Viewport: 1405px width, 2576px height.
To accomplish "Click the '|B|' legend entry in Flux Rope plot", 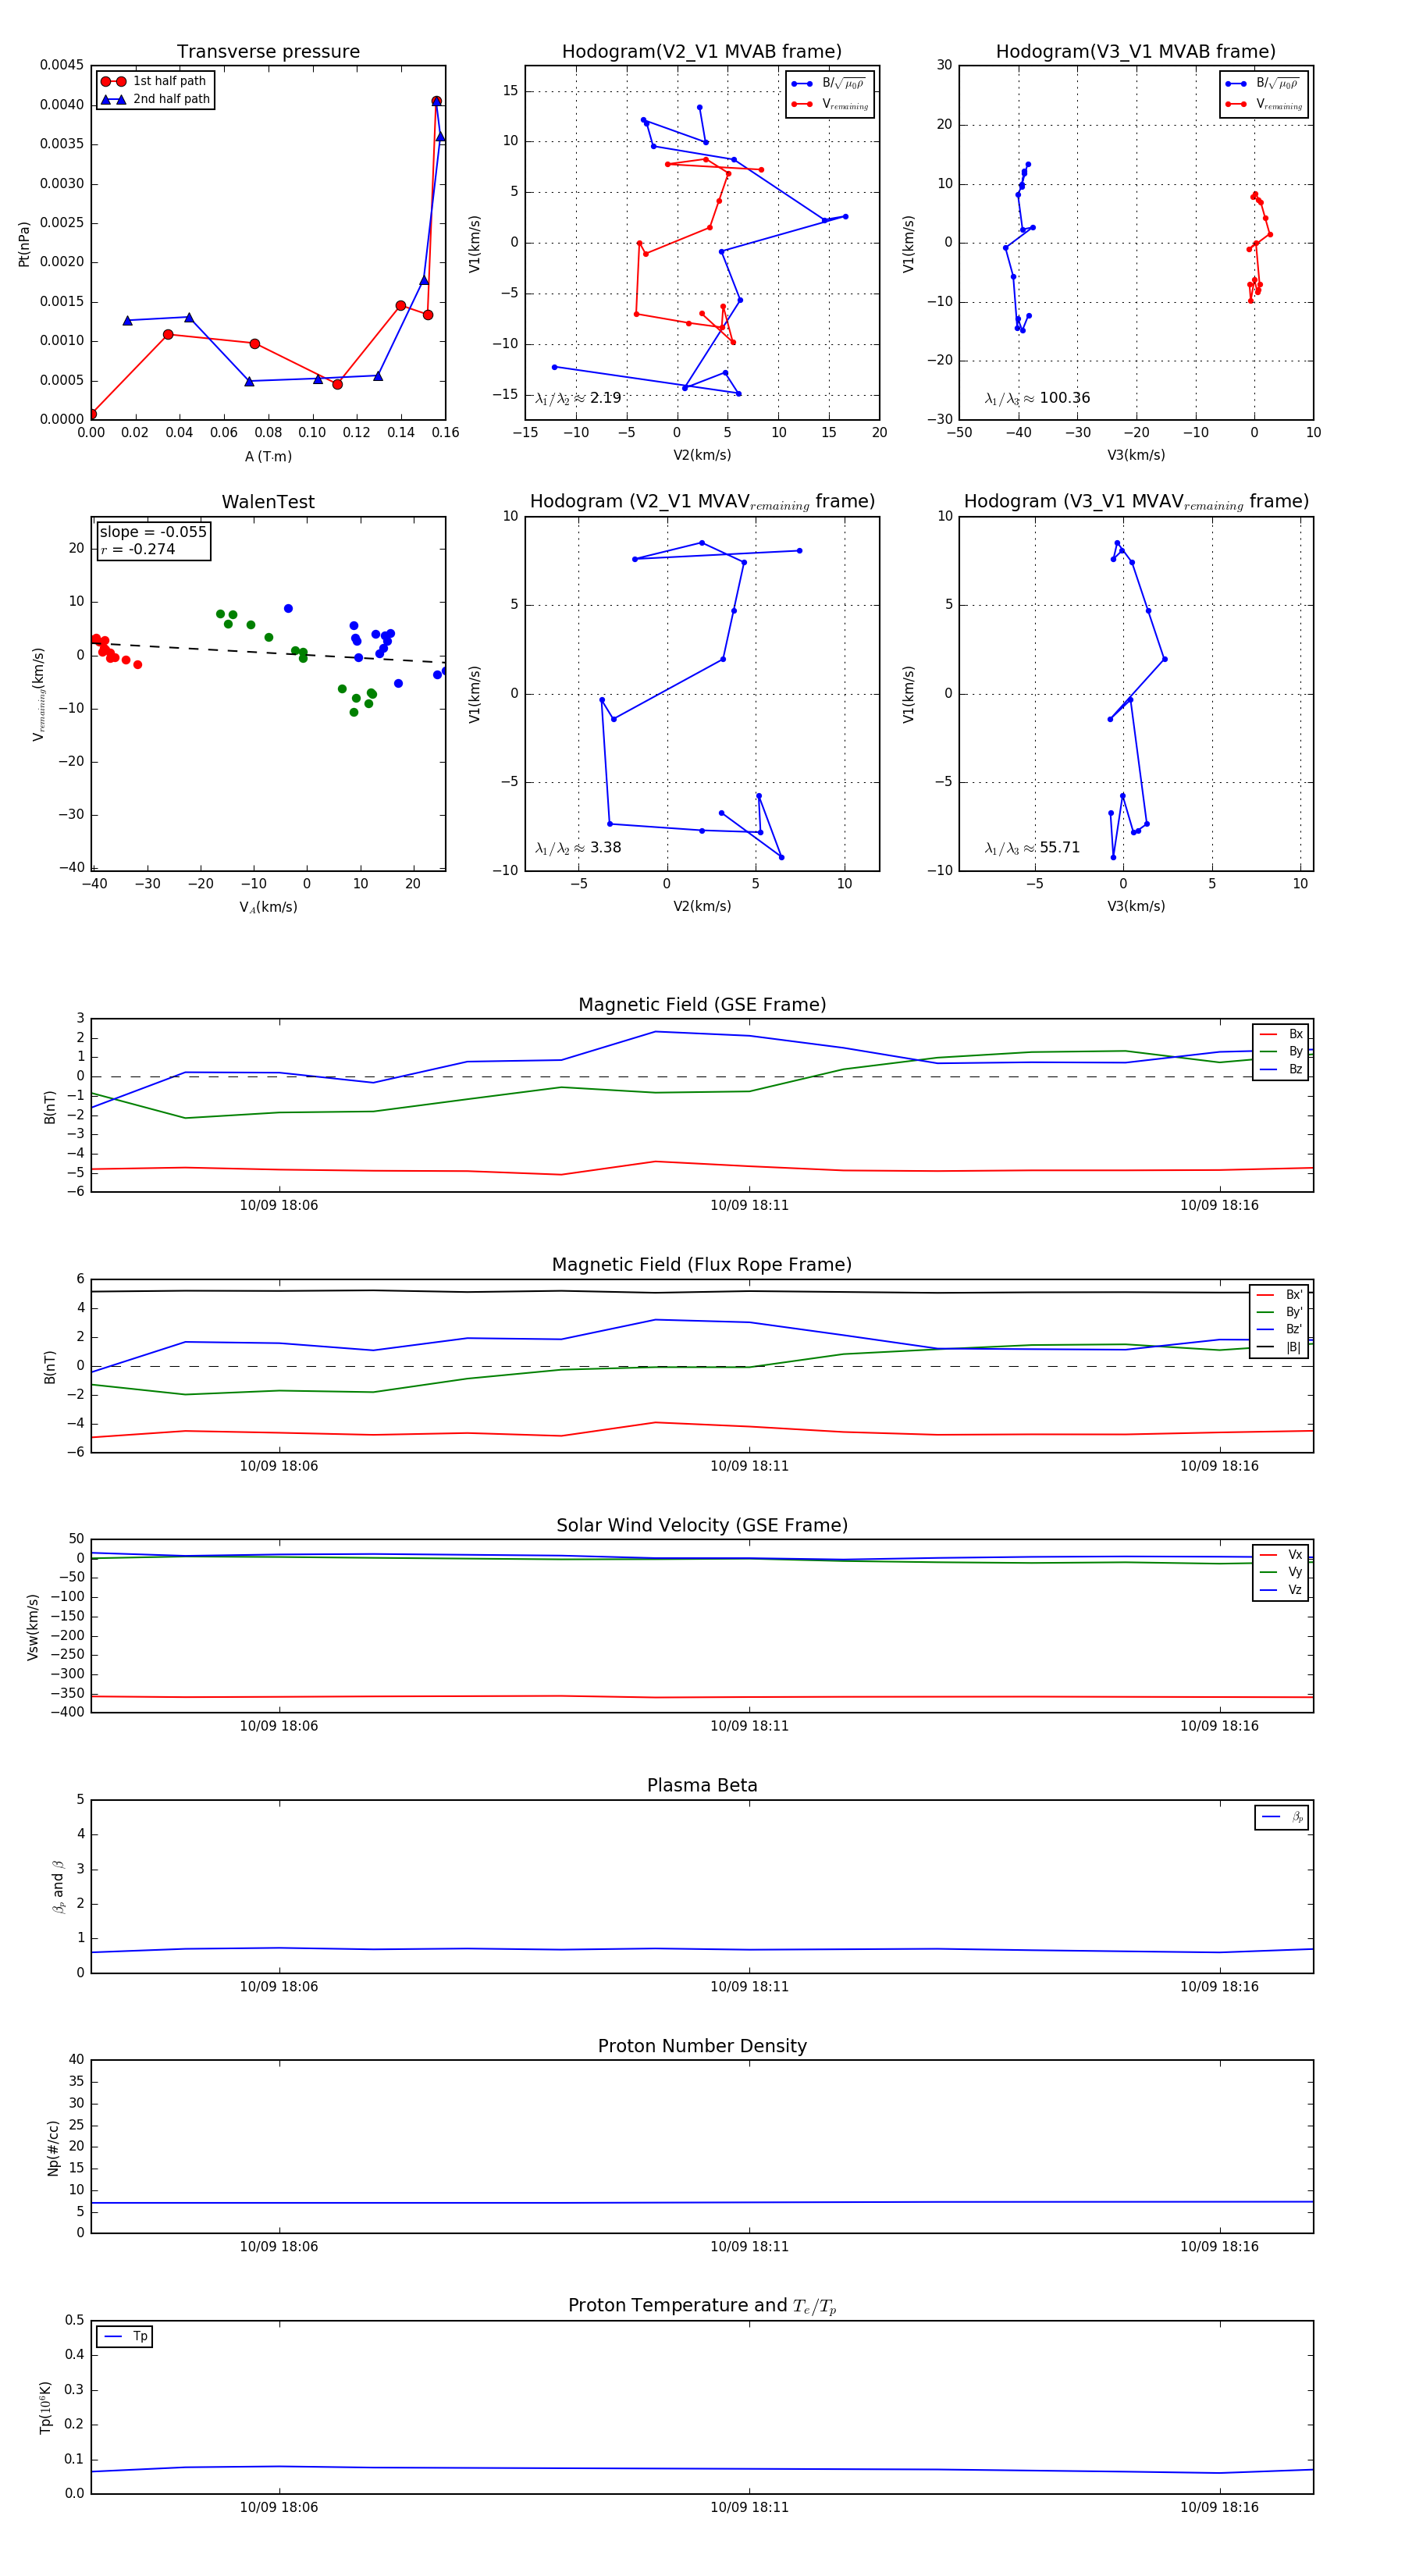I will click(x=1280, y=1347).
